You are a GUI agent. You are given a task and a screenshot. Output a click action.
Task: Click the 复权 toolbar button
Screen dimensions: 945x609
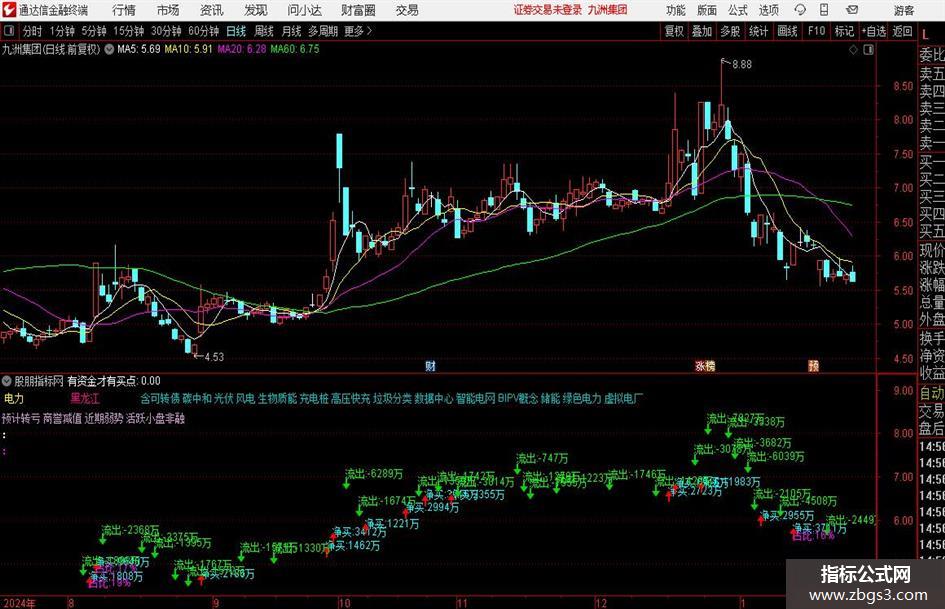tap(674, 31)
